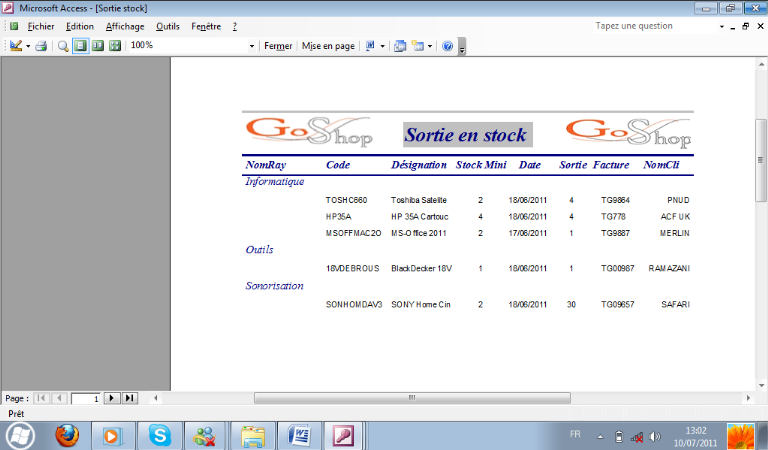This screenshot has height=450, width=768.
Task: Open the Fichier menu
Action: tap(41, 26)
